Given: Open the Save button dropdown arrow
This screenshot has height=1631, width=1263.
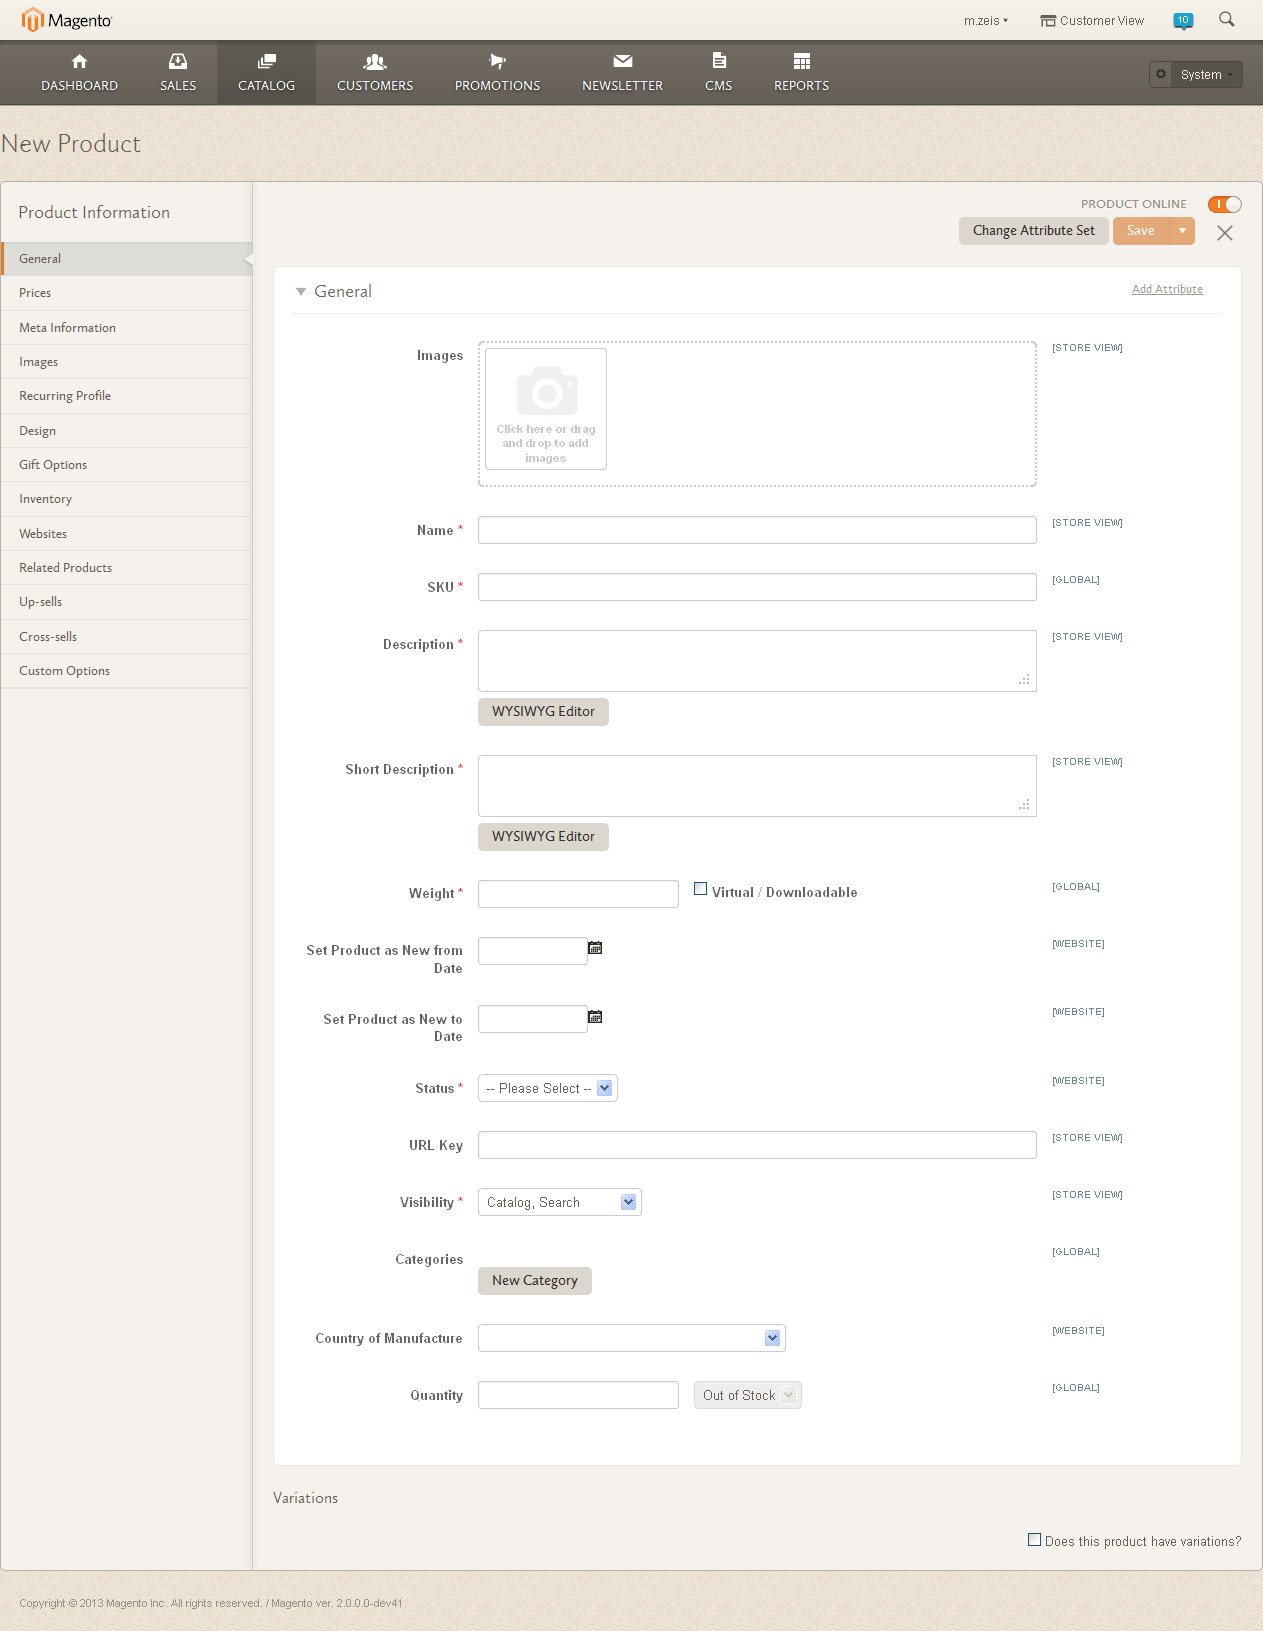Looking at the screenshot, I should tap(1182, 231).
